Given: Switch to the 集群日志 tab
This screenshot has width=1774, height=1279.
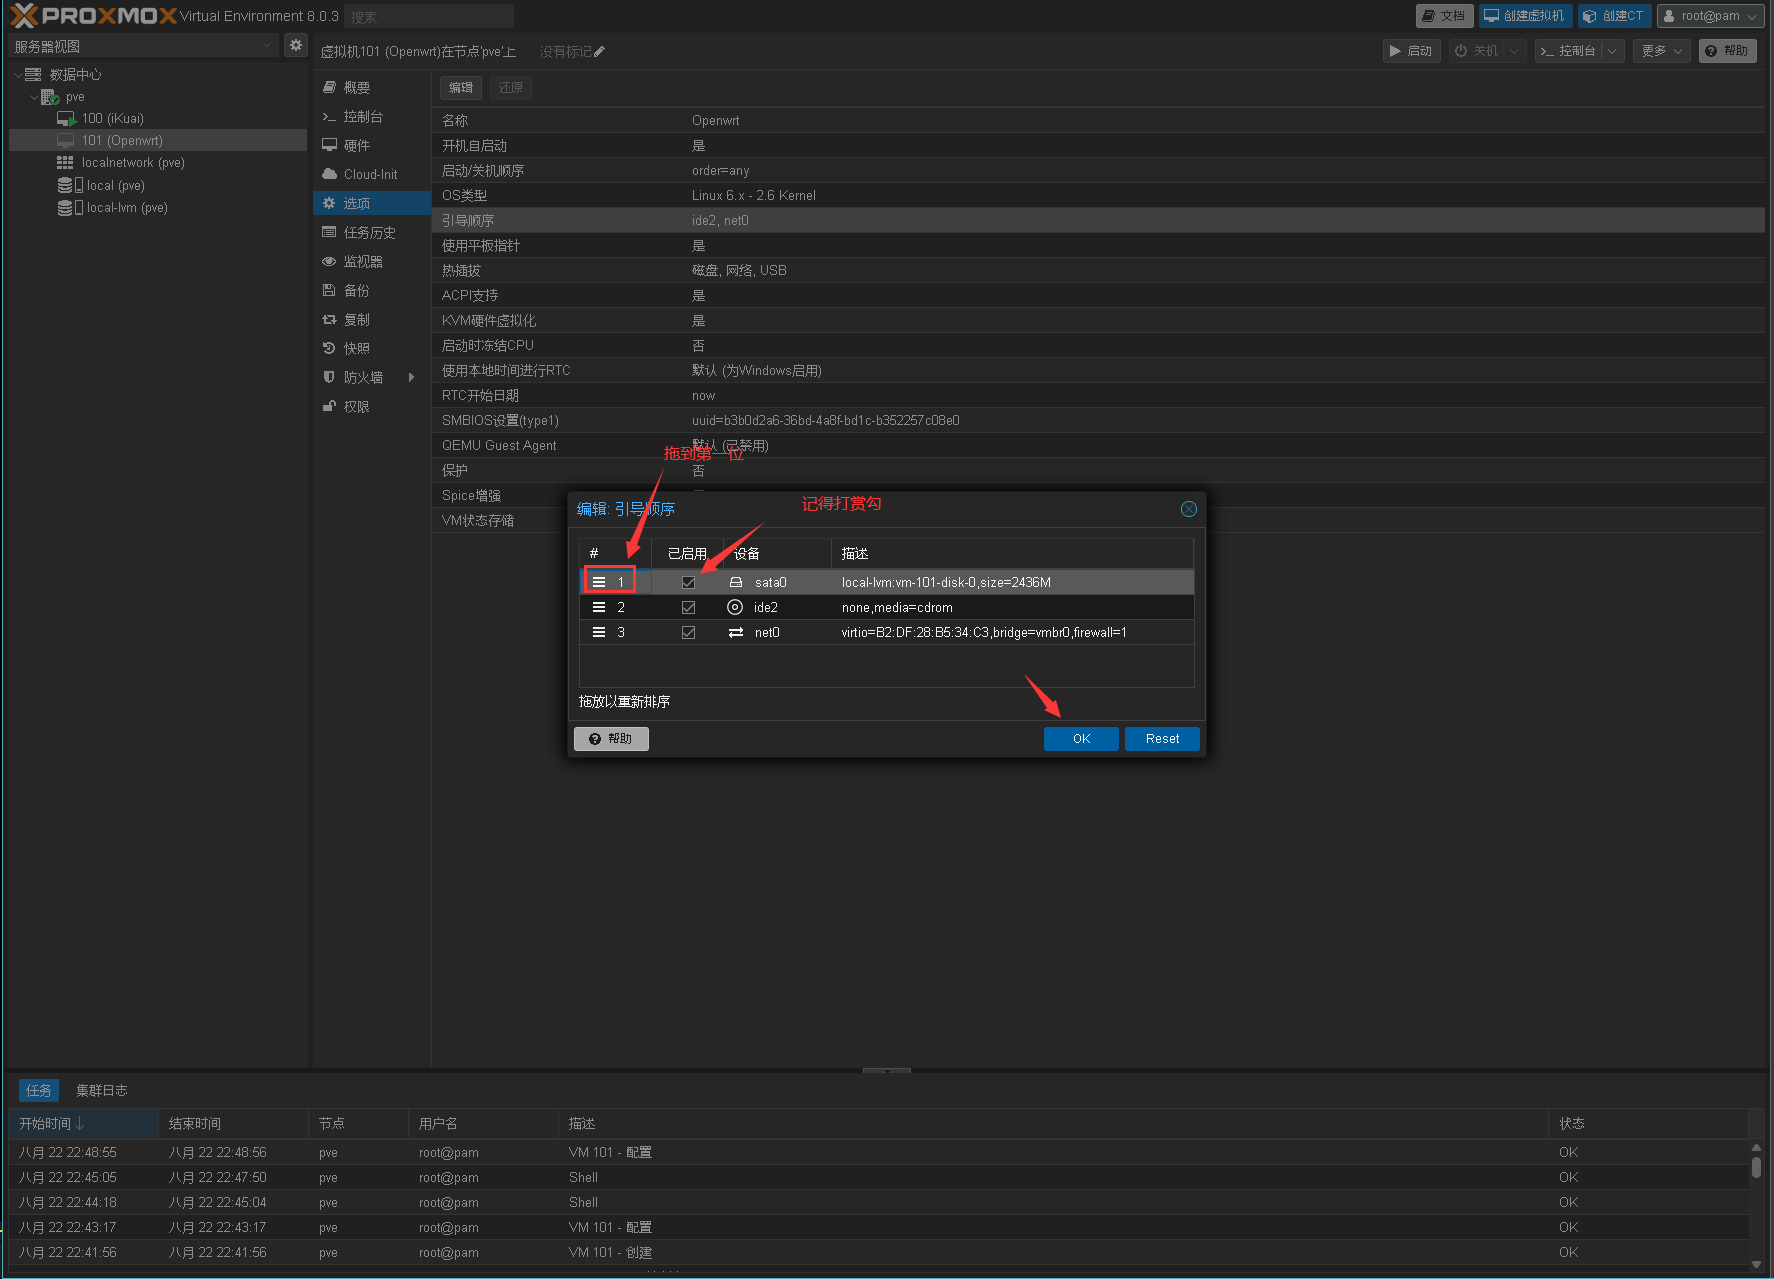Looking at the screenshot, I should [x=102, y=1090].
